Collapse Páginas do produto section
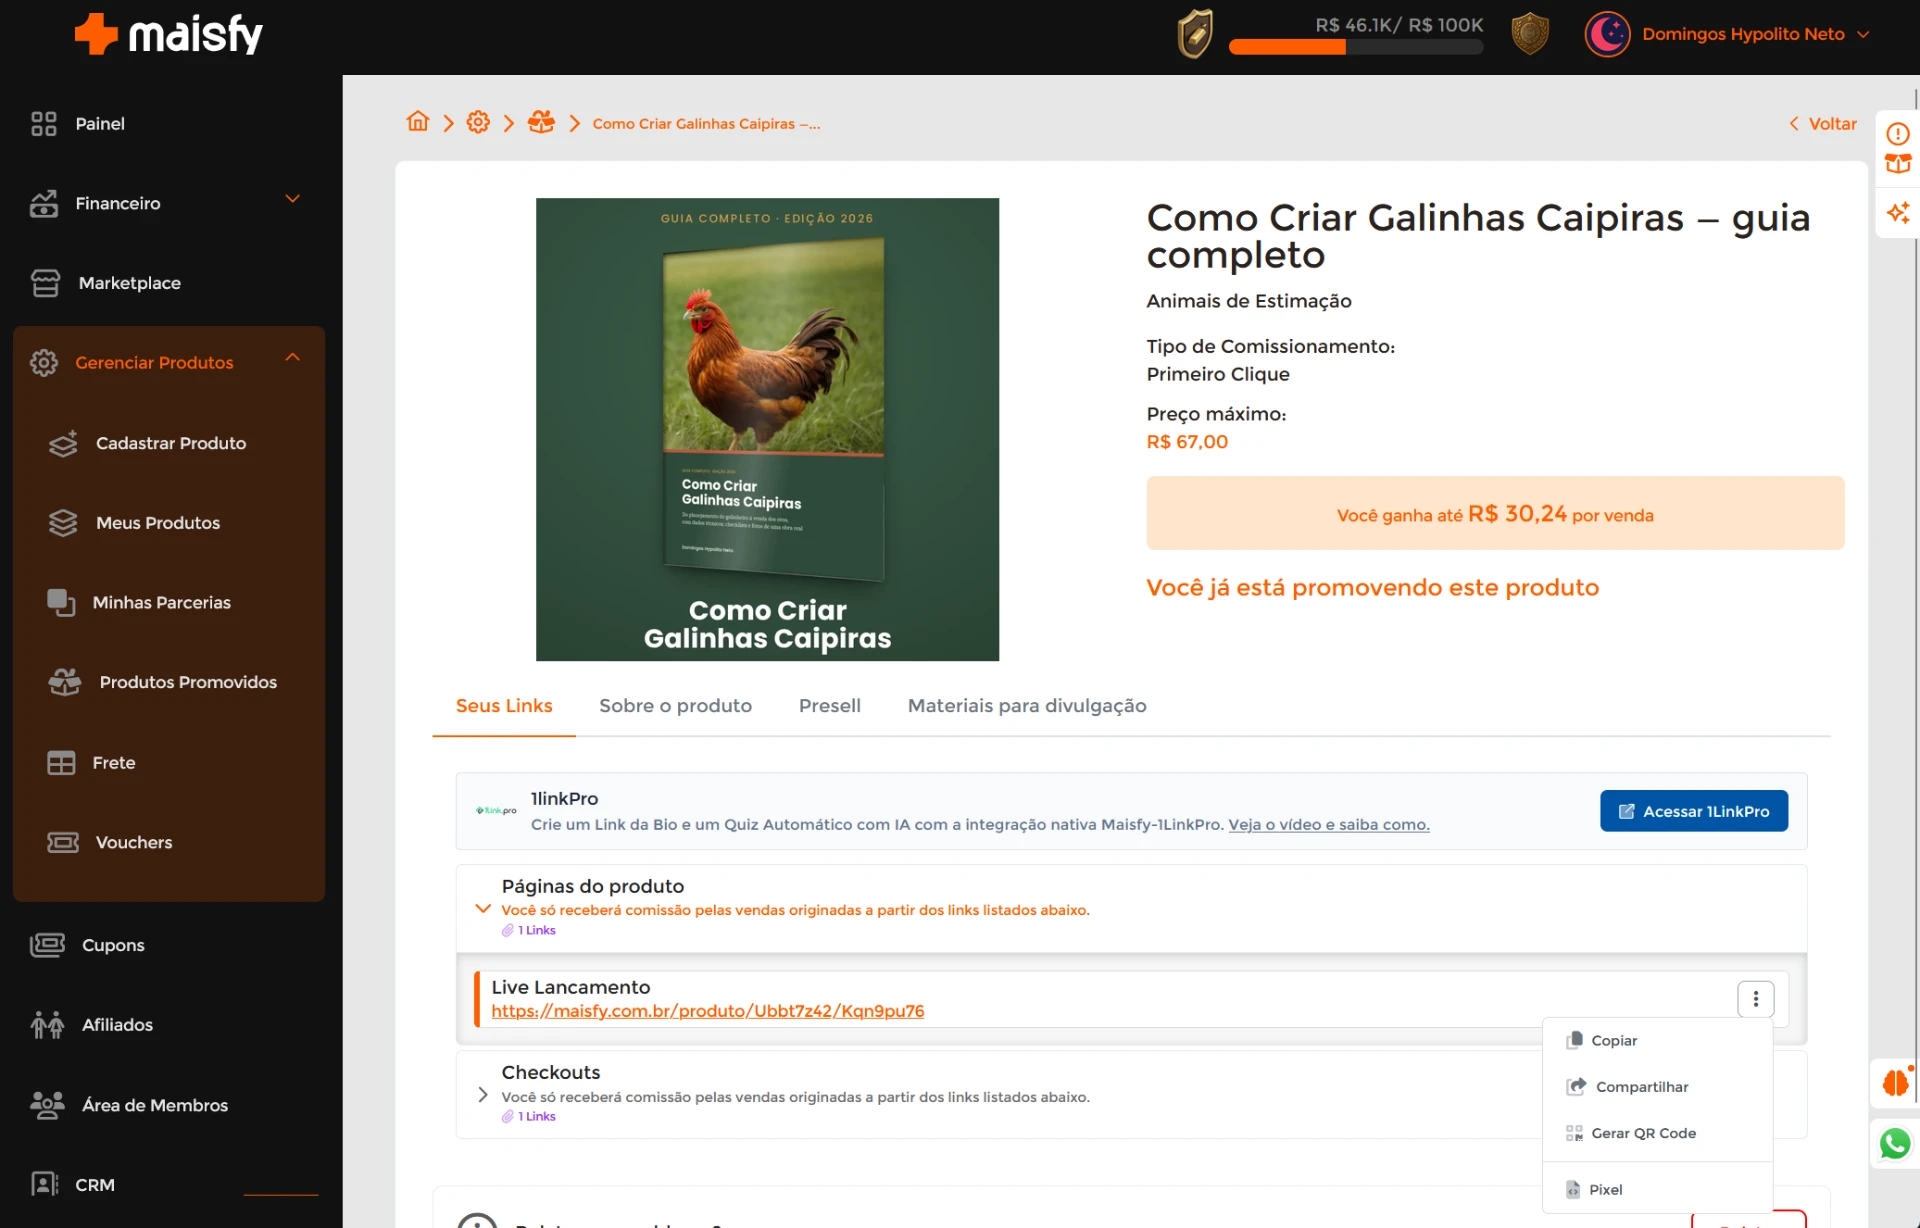Image resolution: width=1920 pixels, height=1228 pixels. 483,909
